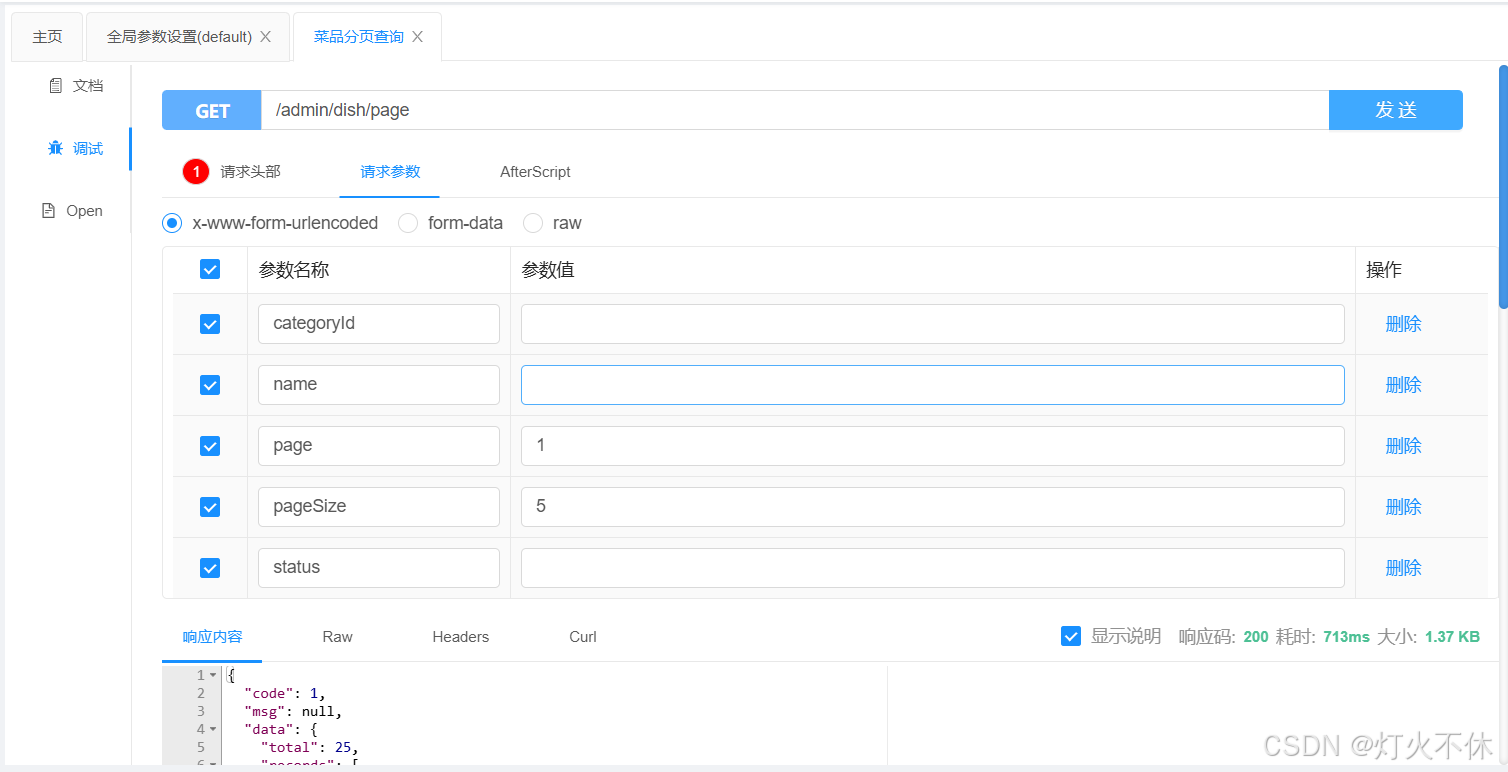
Task: Delete the pageSize row via 删除
Action: [x=1403, y=507]
